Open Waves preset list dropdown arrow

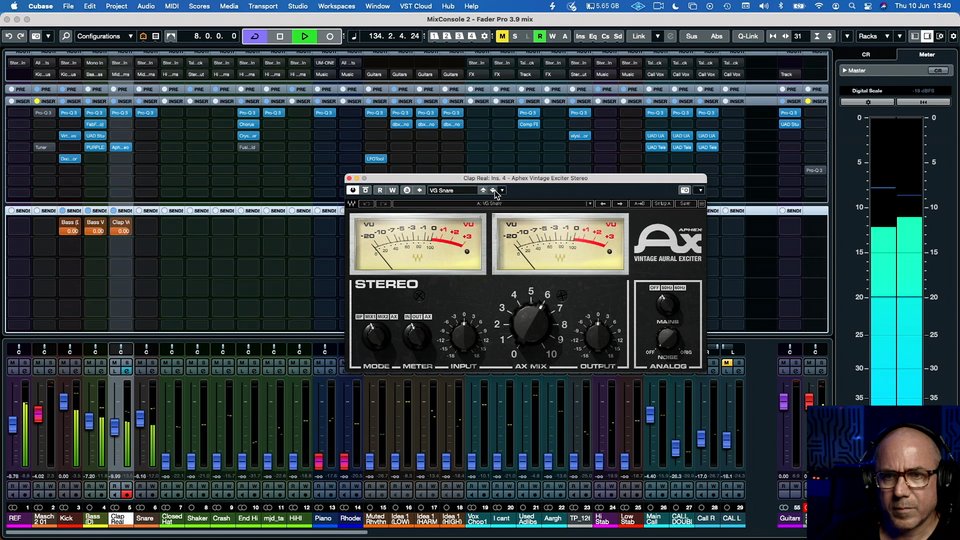pyautogui.click(x=590, y=203)
